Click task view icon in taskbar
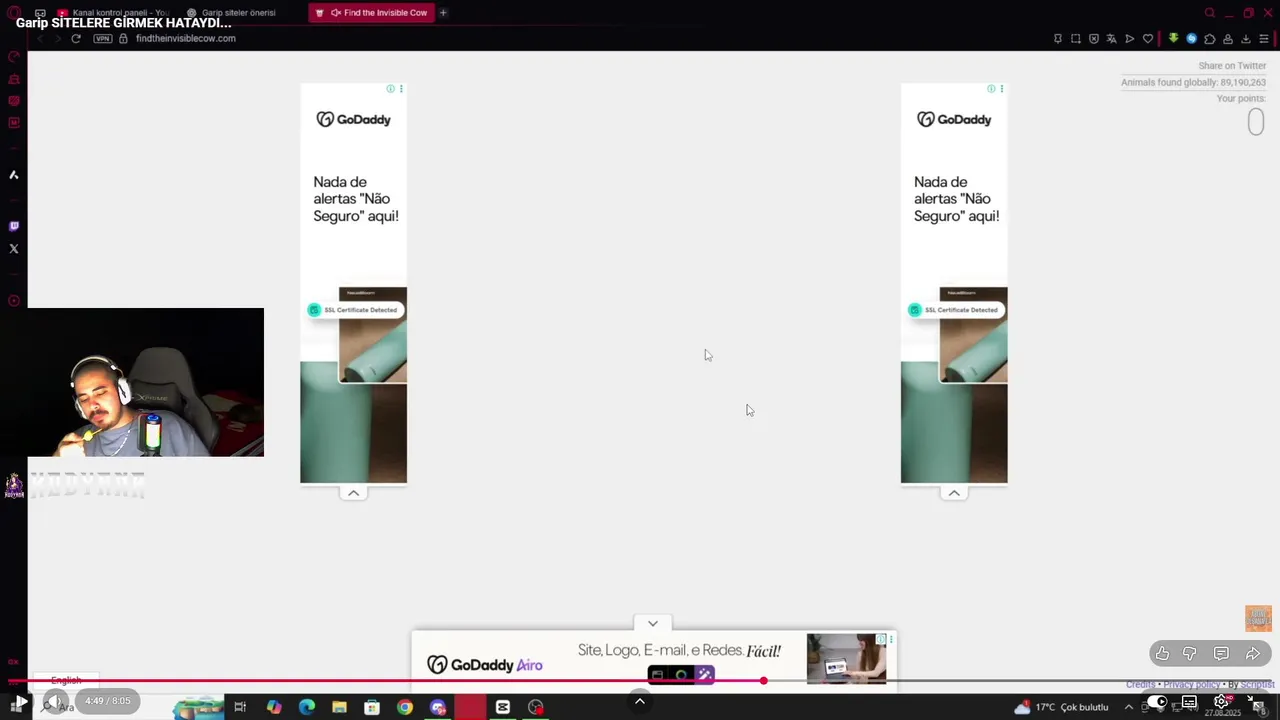Screen dimensions: 1280x720 click(240, 707)
